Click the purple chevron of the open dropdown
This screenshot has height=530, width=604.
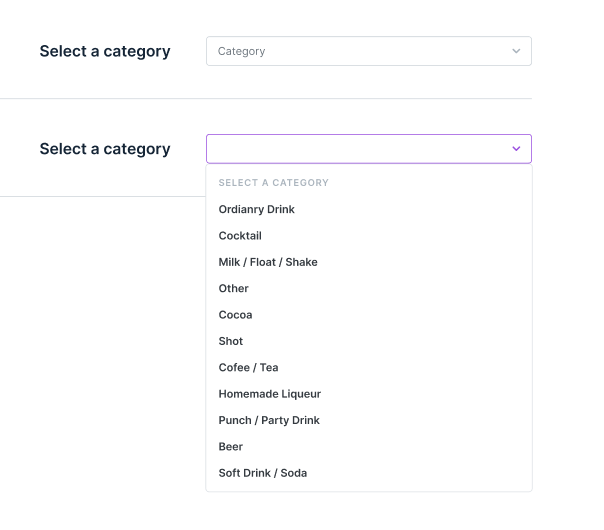[516, 148]
